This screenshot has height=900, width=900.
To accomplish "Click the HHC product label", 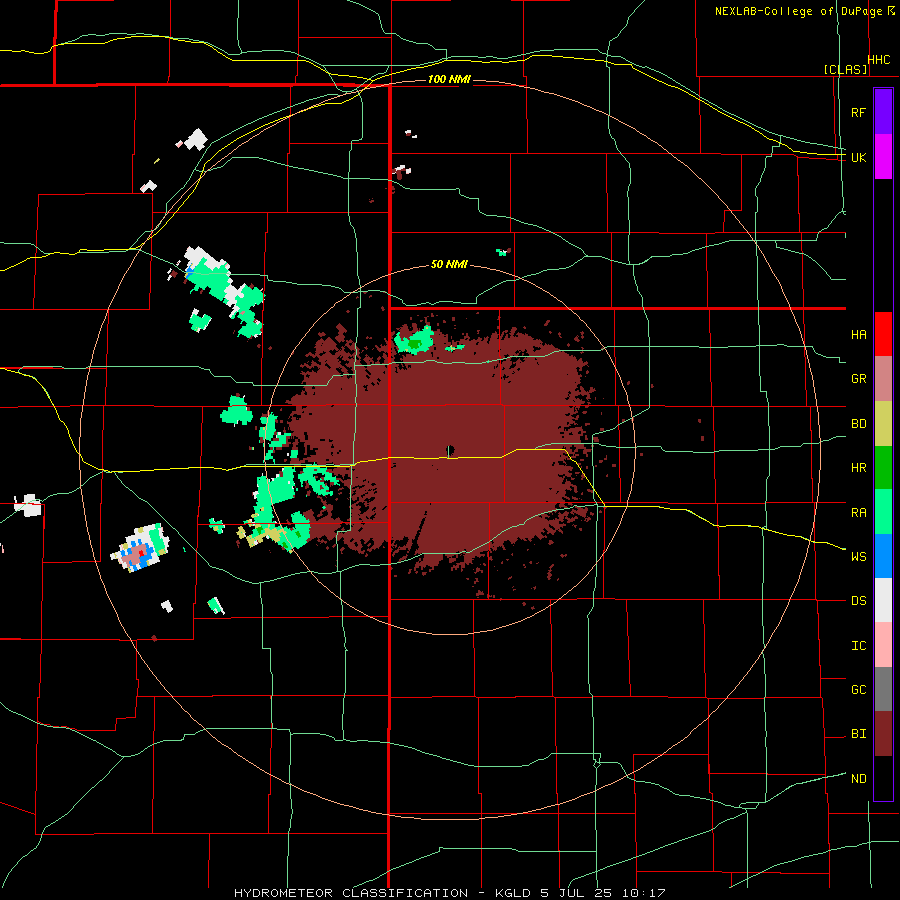I will pyautogui.click(x=879, y=60).
